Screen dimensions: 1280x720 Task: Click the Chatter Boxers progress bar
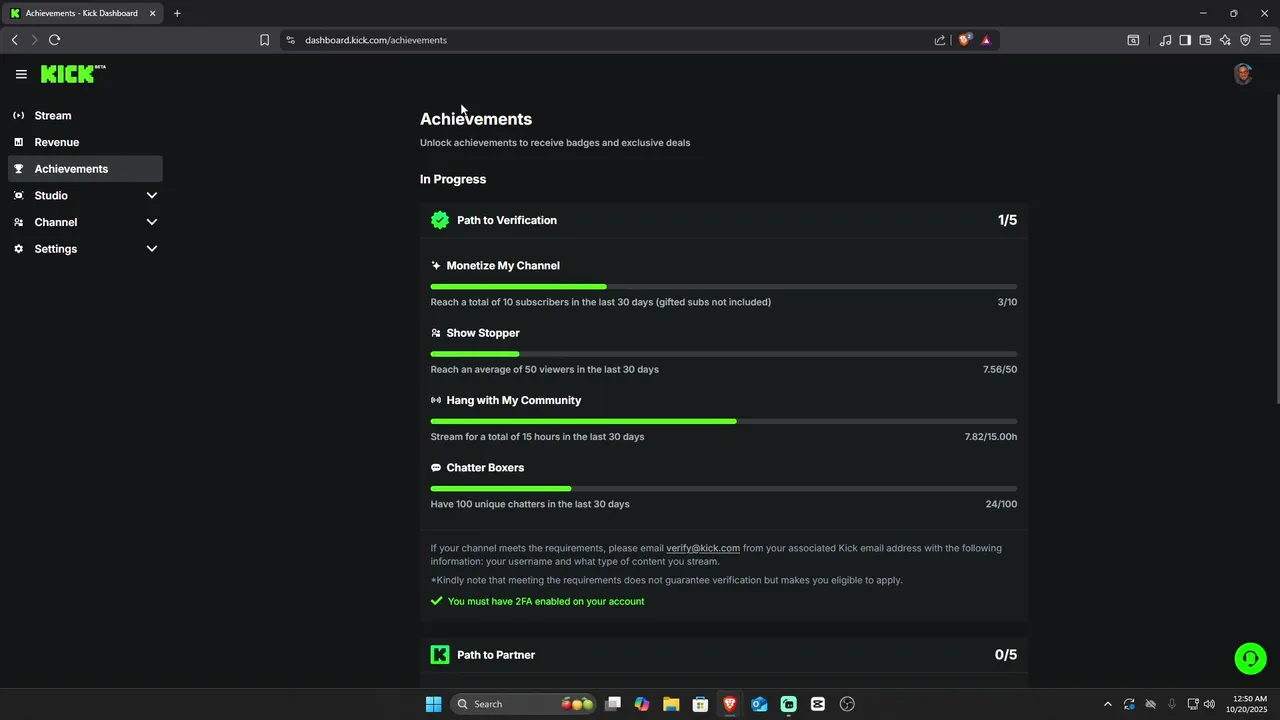pos(724,489)
